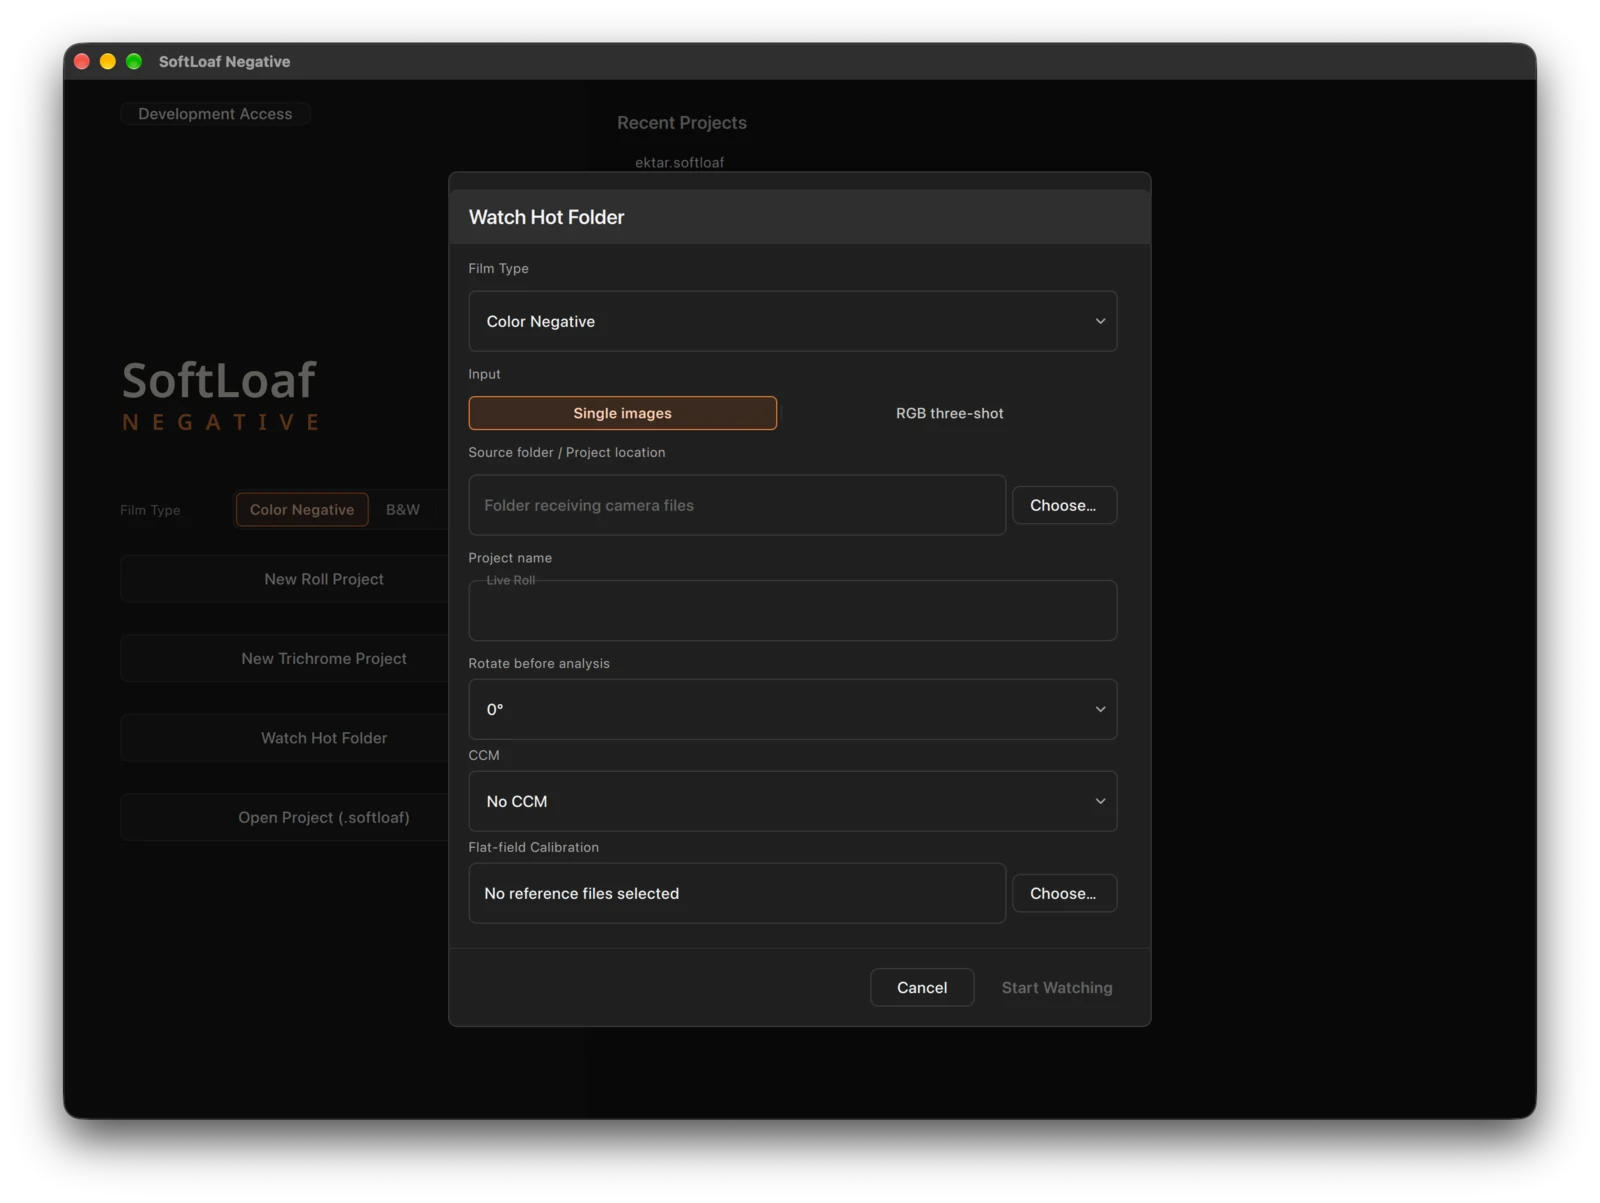Screen dimensions: 1600x1203
Task: Click the rotation dropdown chevron arrow
Action: pos(1100,709)
